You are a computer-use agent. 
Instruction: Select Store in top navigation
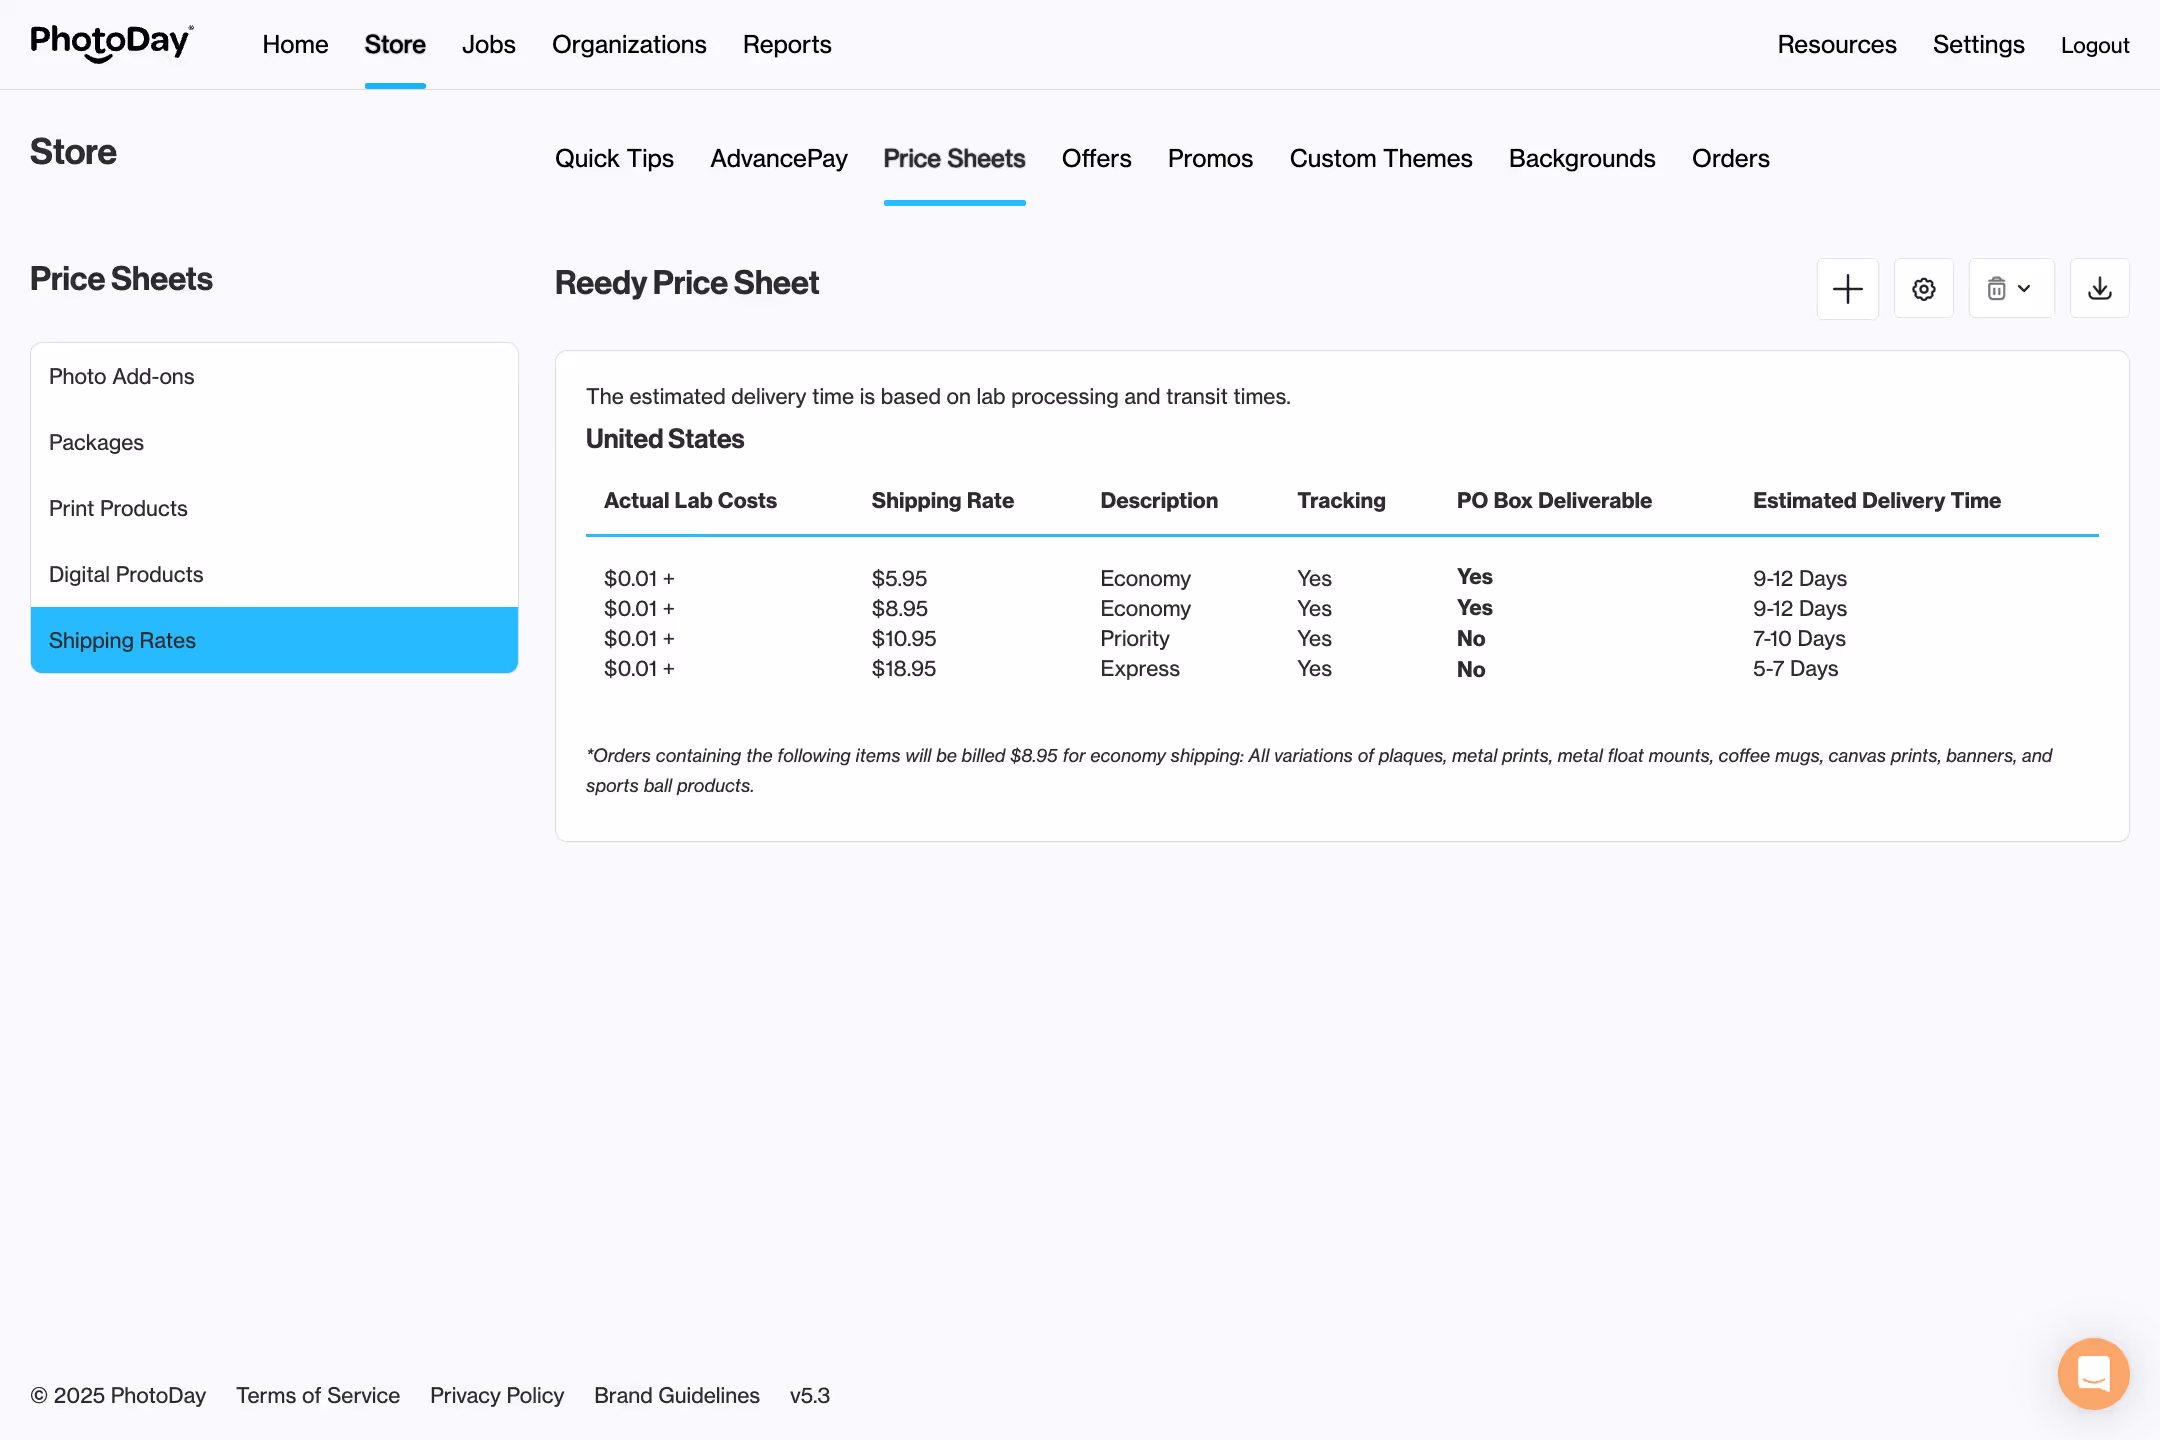pos(395,45)
